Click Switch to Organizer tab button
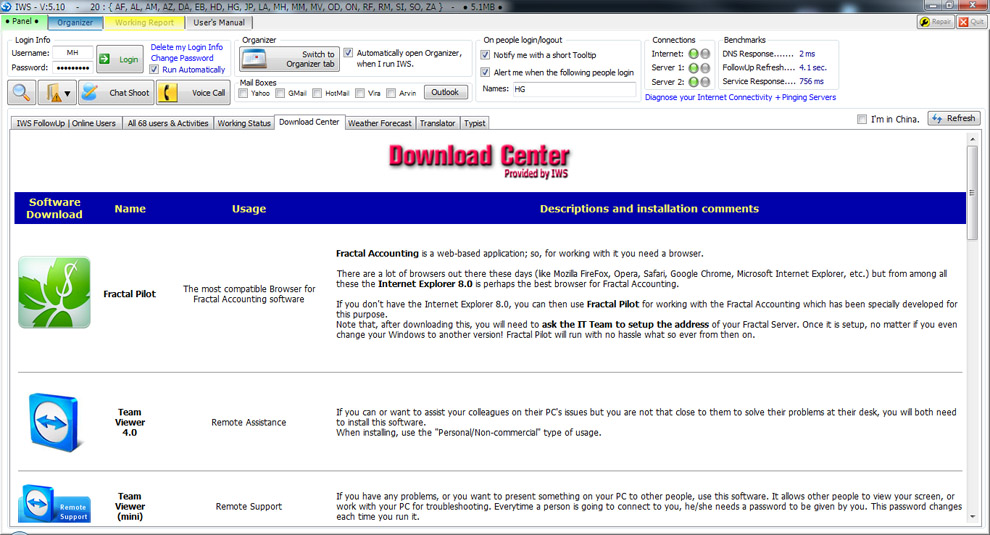 pos(289,59)
